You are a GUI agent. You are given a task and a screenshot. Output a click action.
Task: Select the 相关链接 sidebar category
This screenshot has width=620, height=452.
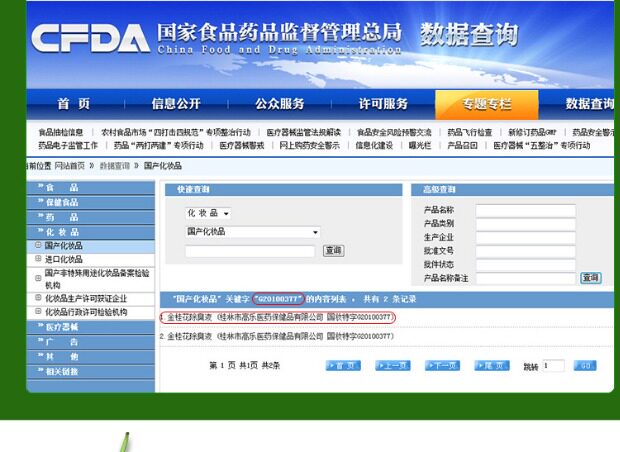point(91,371)
